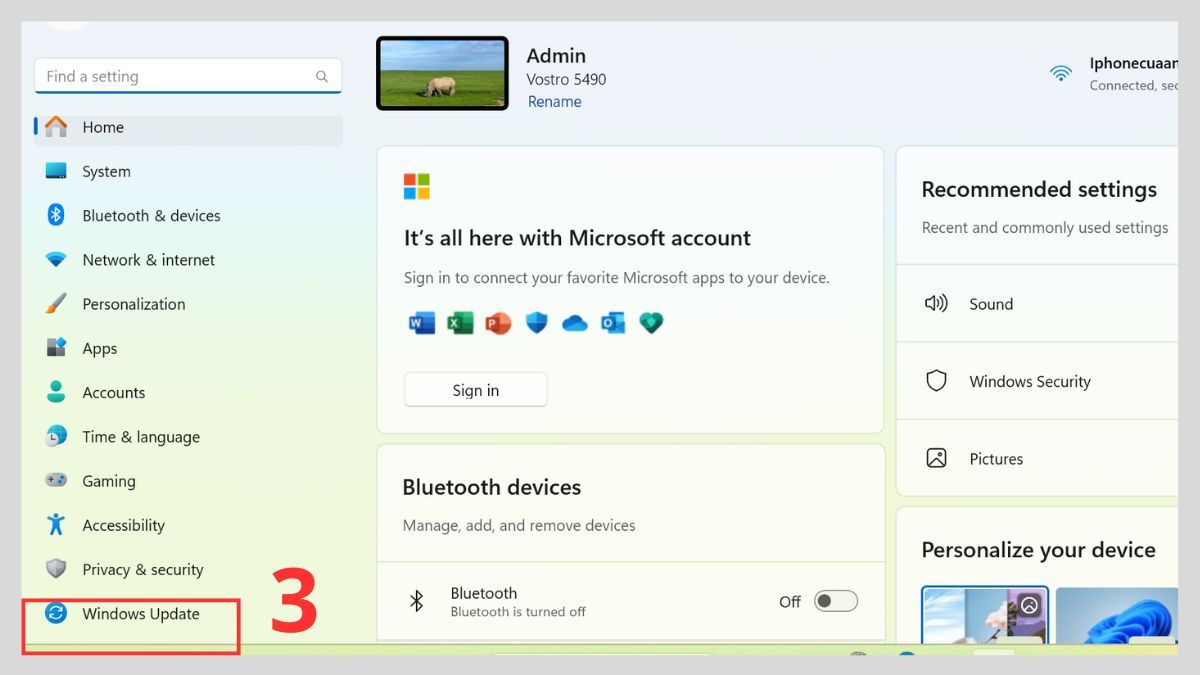
Task: Select the Excel app icon
Action: [x=459, y=322]
